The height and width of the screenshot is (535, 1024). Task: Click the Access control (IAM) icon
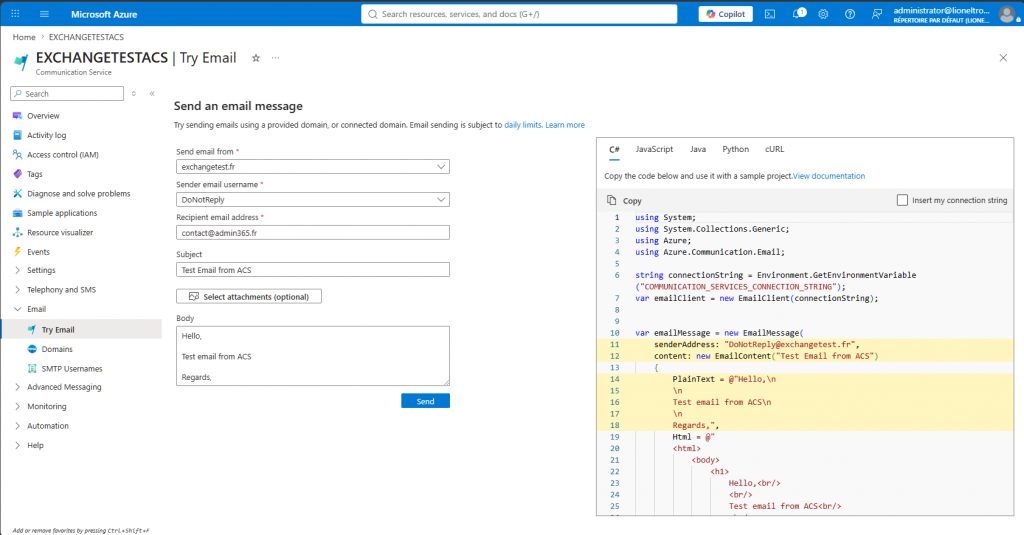pyautogui.click(x=18, y=155)
